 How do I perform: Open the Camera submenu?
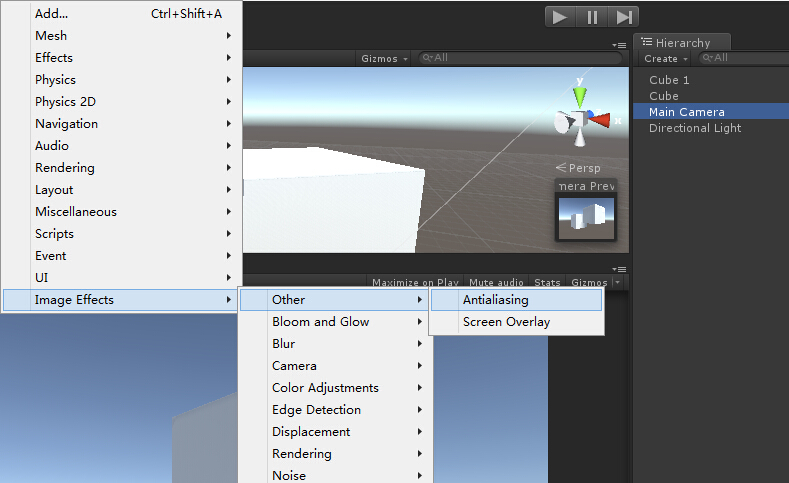(x=335, y=366)
